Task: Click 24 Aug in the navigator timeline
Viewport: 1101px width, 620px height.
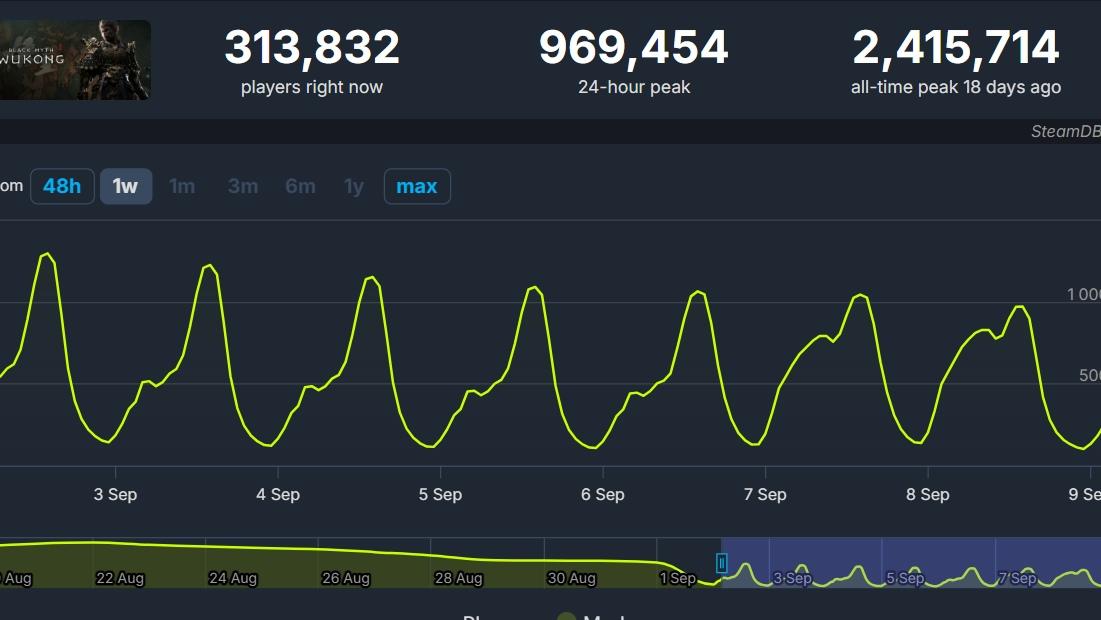Action: pyautogui.click(x=233, y=579)
